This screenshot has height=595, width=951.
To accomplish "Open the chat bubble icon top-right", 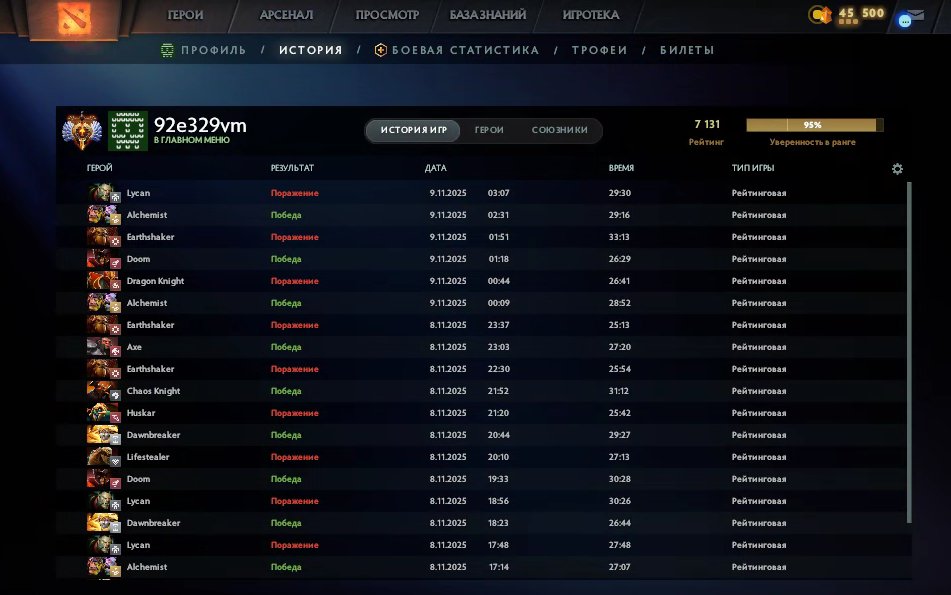I will coord(904,19).
